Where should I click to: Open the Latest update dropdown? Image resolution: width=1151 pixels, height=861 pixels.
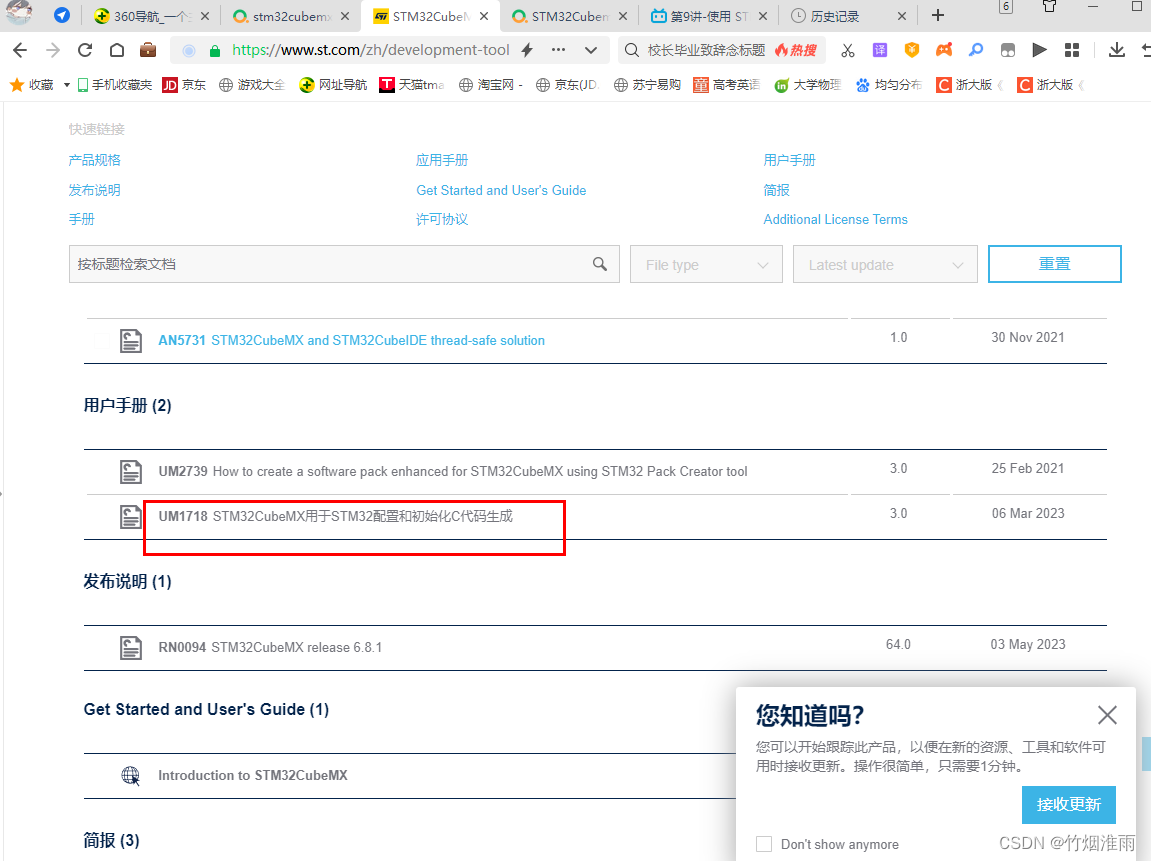pos(885,264)
